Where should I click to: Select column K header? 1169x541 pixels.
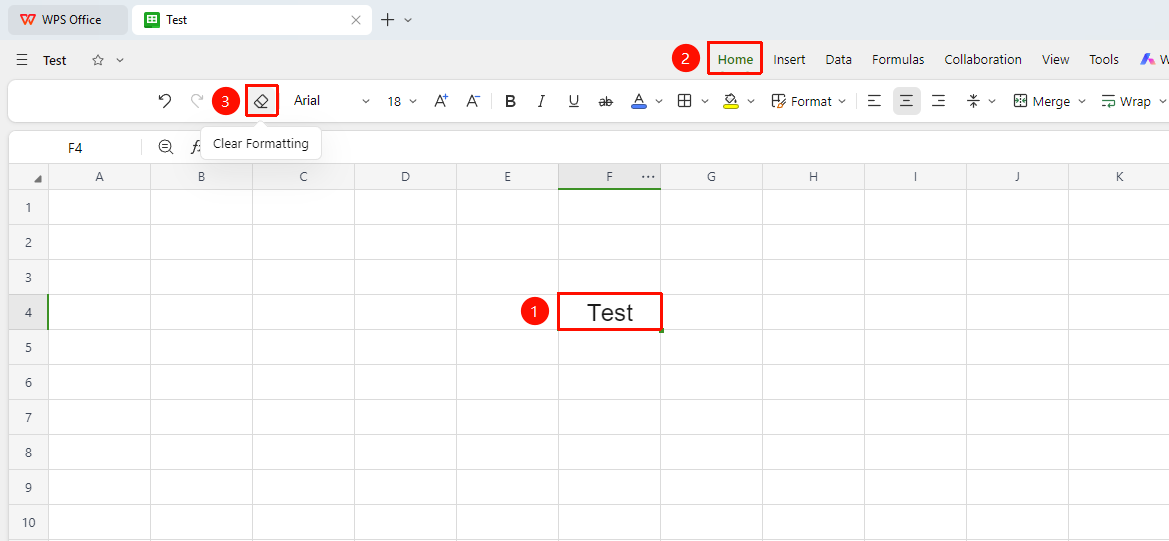[1119, 177]
